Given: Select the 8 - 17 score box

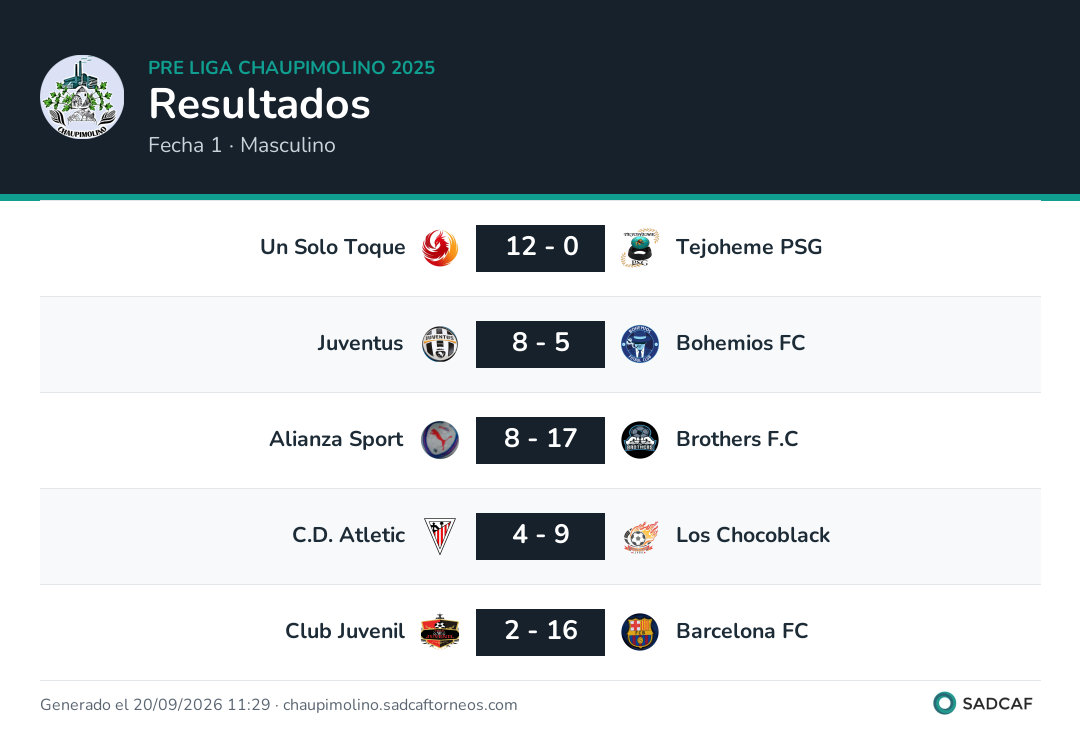Looking at the screenshot, I should click(x=541, y=440).
